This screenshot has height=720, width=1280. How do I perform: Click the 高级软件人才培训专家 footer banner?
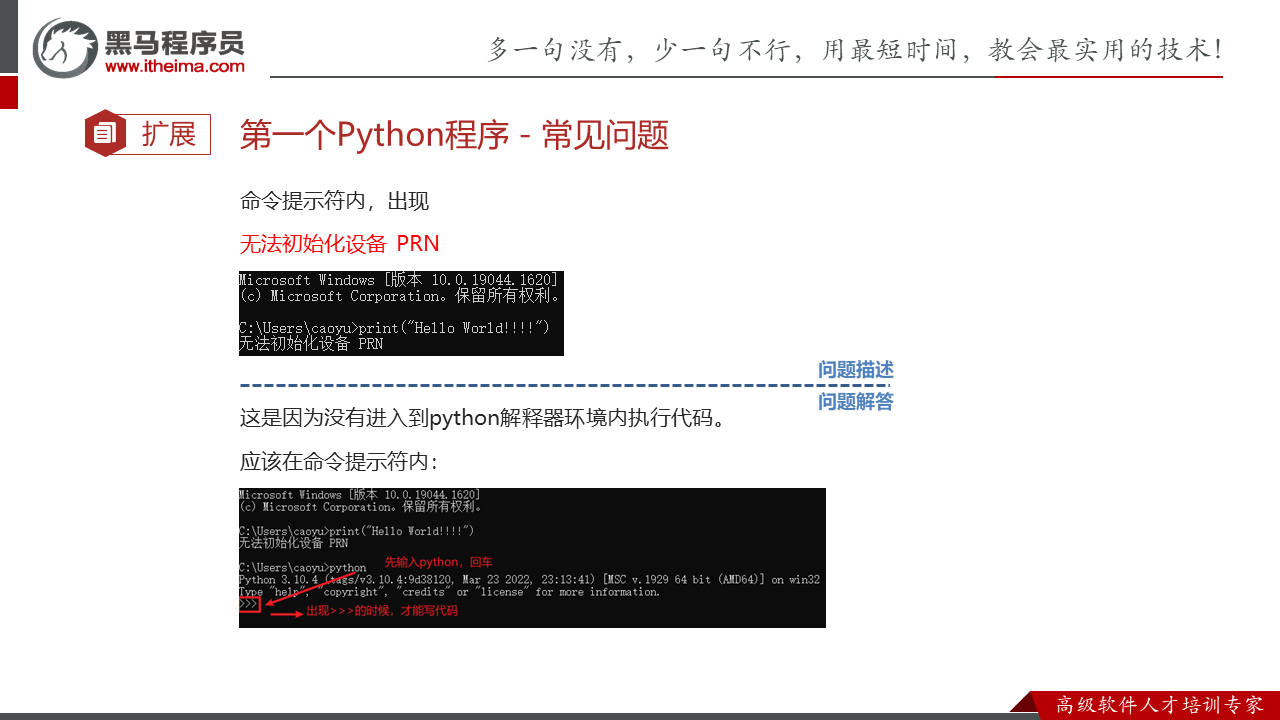[1159, 705]
